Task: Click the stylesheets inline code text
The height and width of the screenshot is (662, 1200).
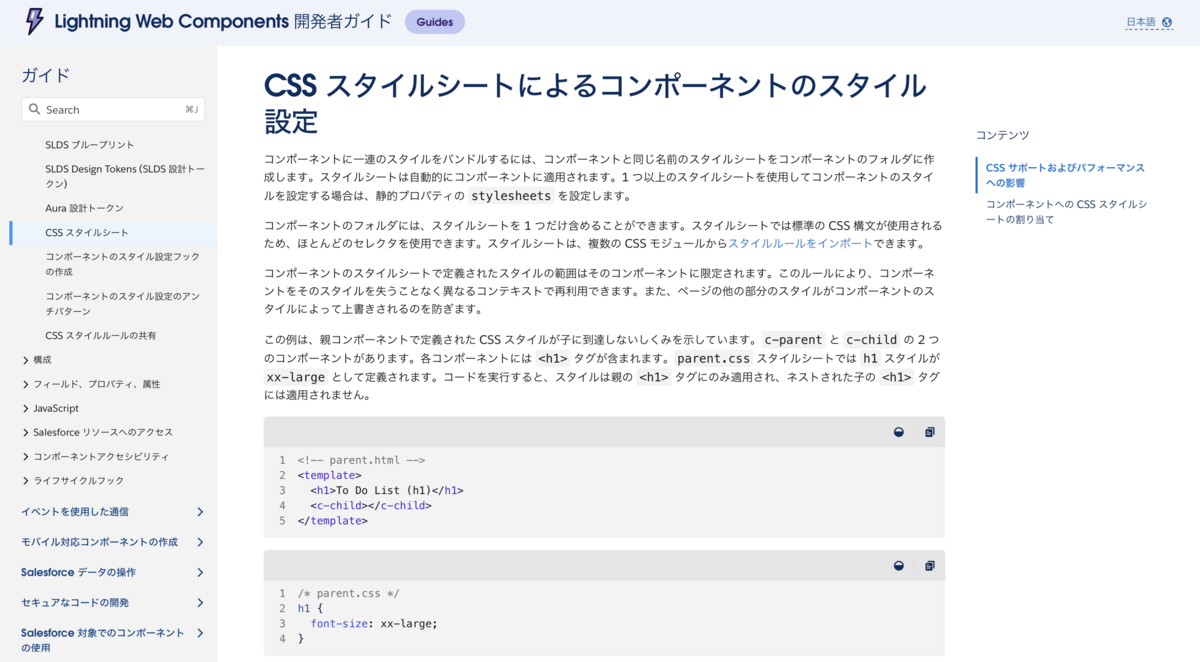Action: 511,196
